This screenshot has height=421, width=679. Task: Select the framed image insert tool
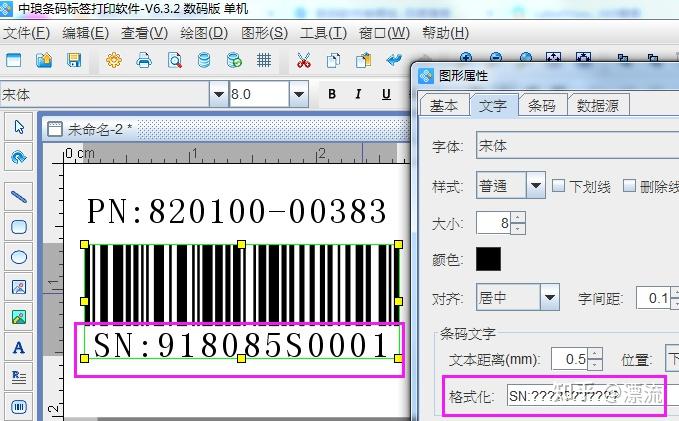(x=19, y=287)
